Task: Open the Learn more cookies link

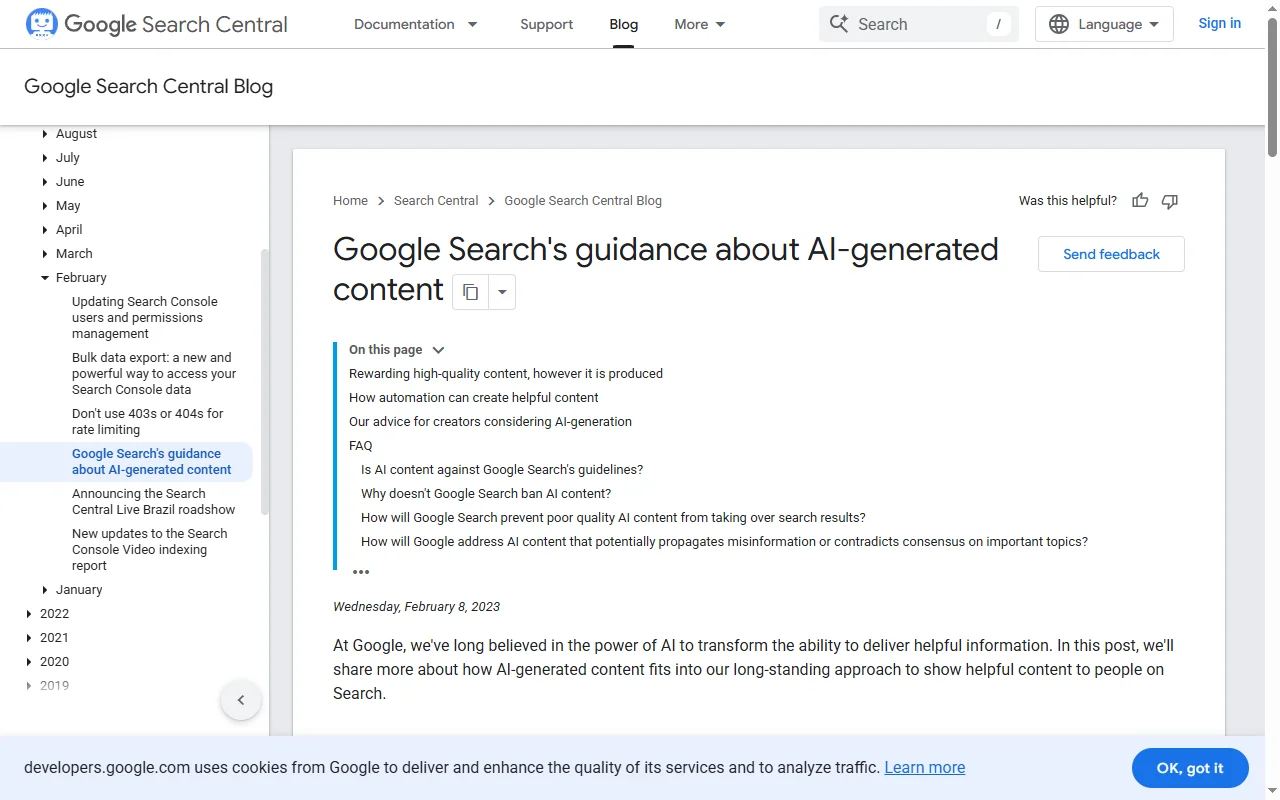Action: (x=925, y=767)
